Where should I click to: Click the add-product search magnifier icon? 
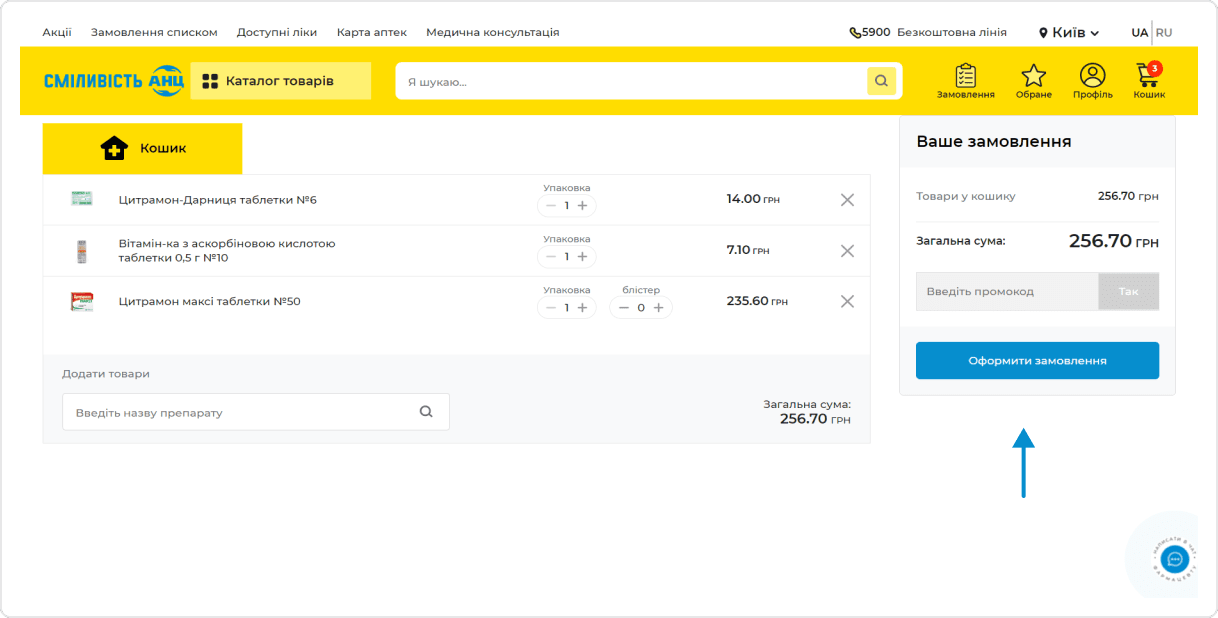pos(426,411)
